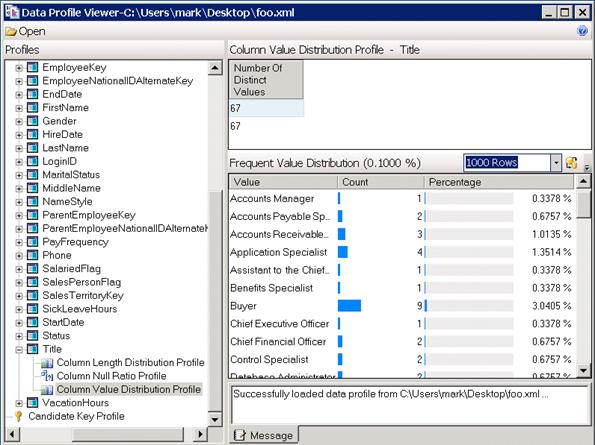This screenshot has height=445, width=595.
Task: Click the Phone column icon
Action: tap(33, 255)
